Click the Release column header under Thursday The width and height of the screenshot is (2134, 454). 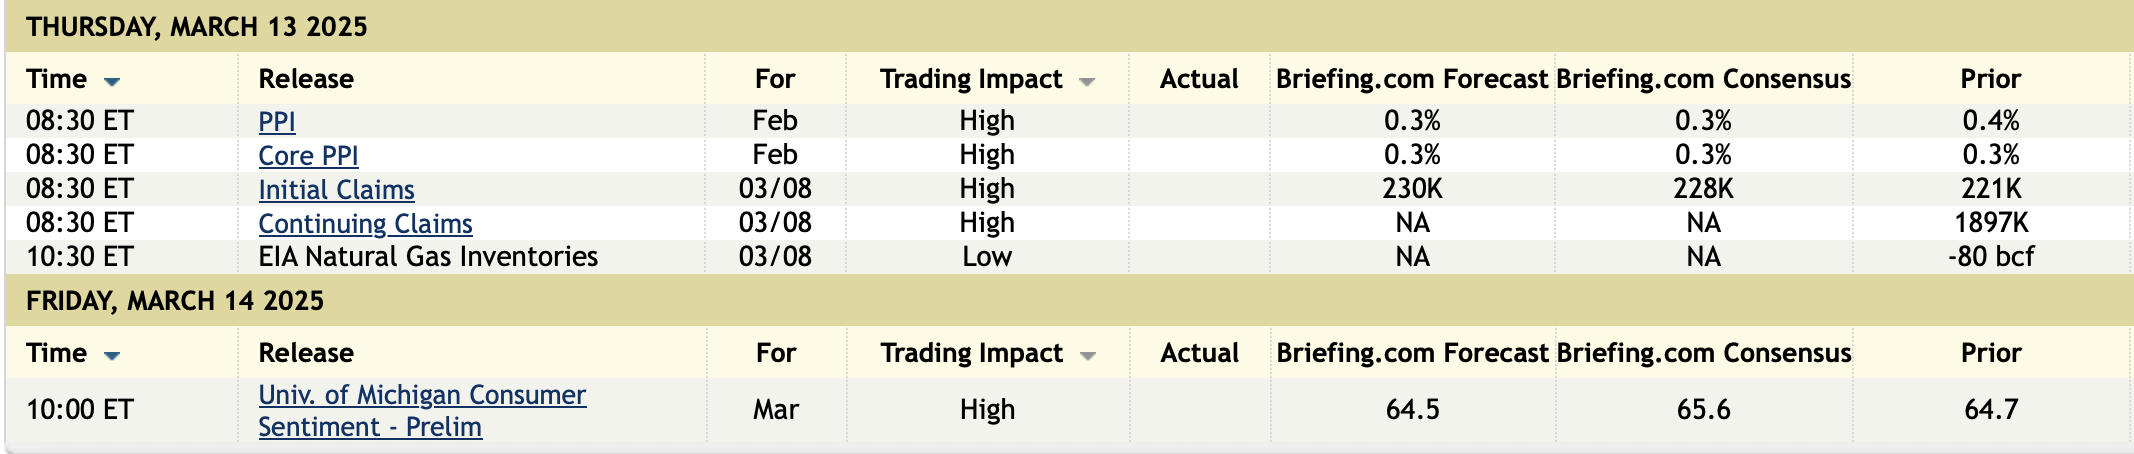point(306,79)
